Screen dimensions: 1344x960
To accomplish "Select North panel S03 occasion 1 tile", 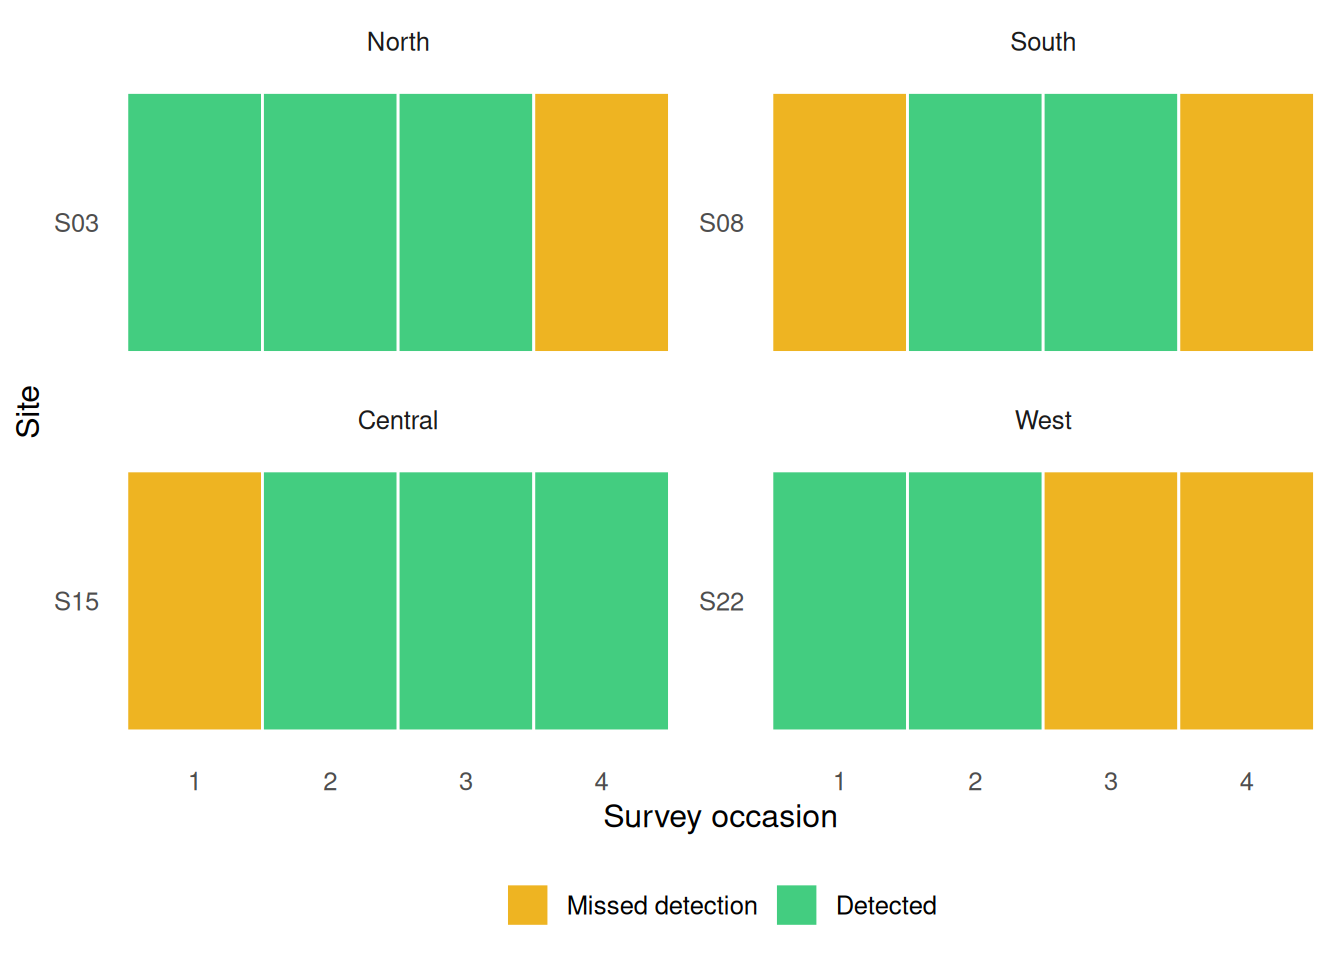I will (x=195, y=222).
